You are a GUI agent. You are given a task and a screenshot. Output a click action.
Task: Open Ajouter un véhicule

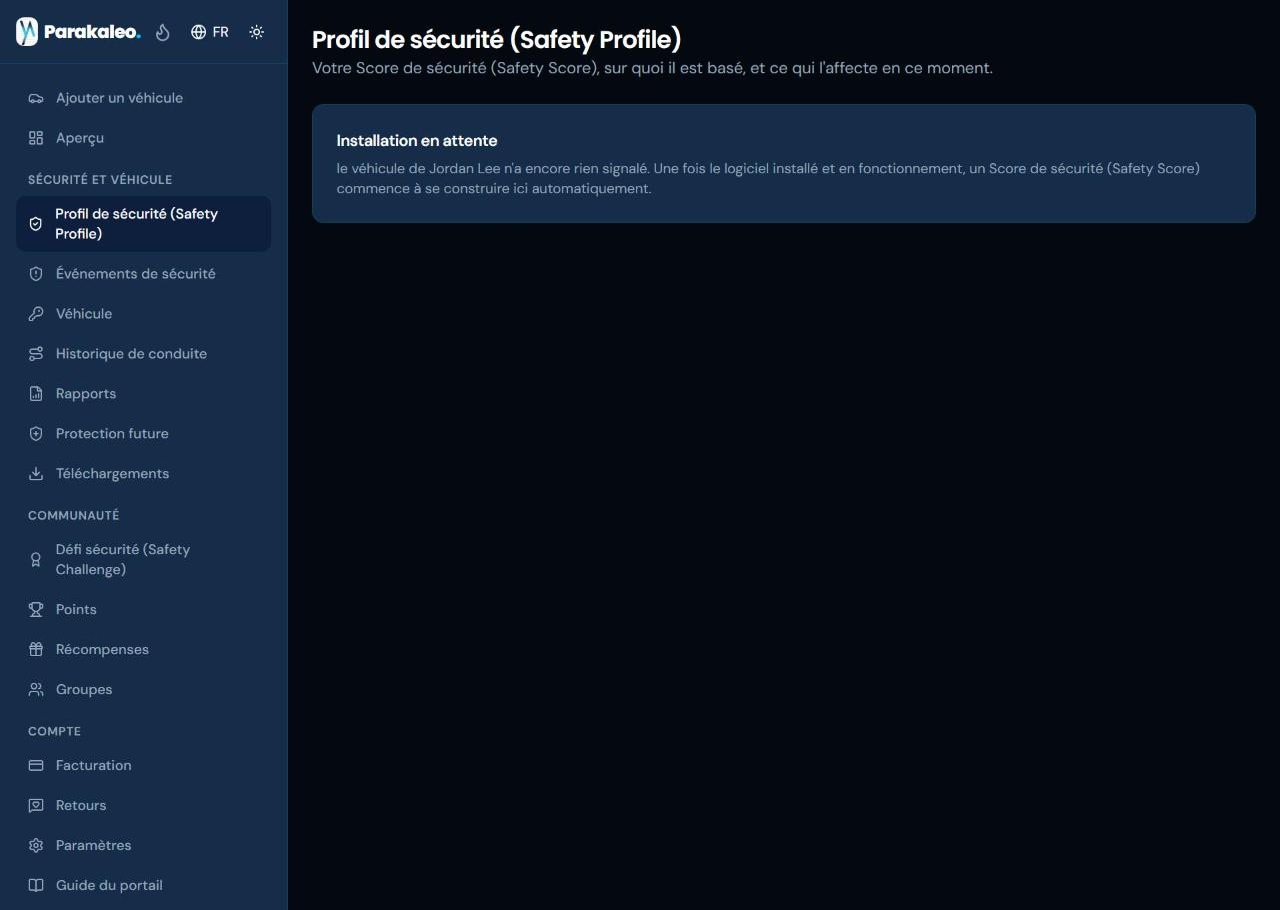(x=143, y=98)
